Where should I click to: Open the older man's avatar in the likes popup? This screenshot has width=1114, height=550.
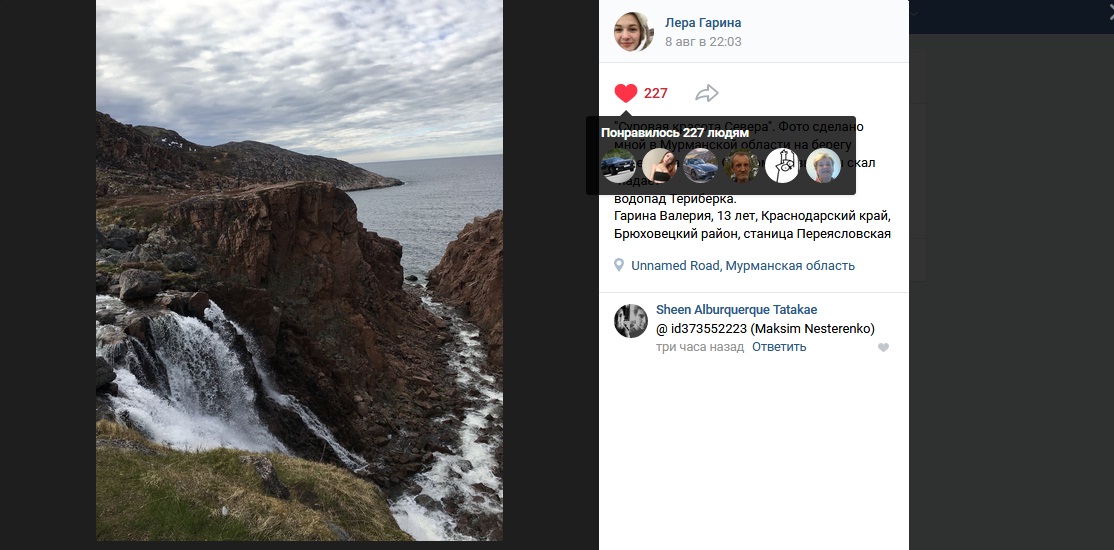click(x=741, y=166)
